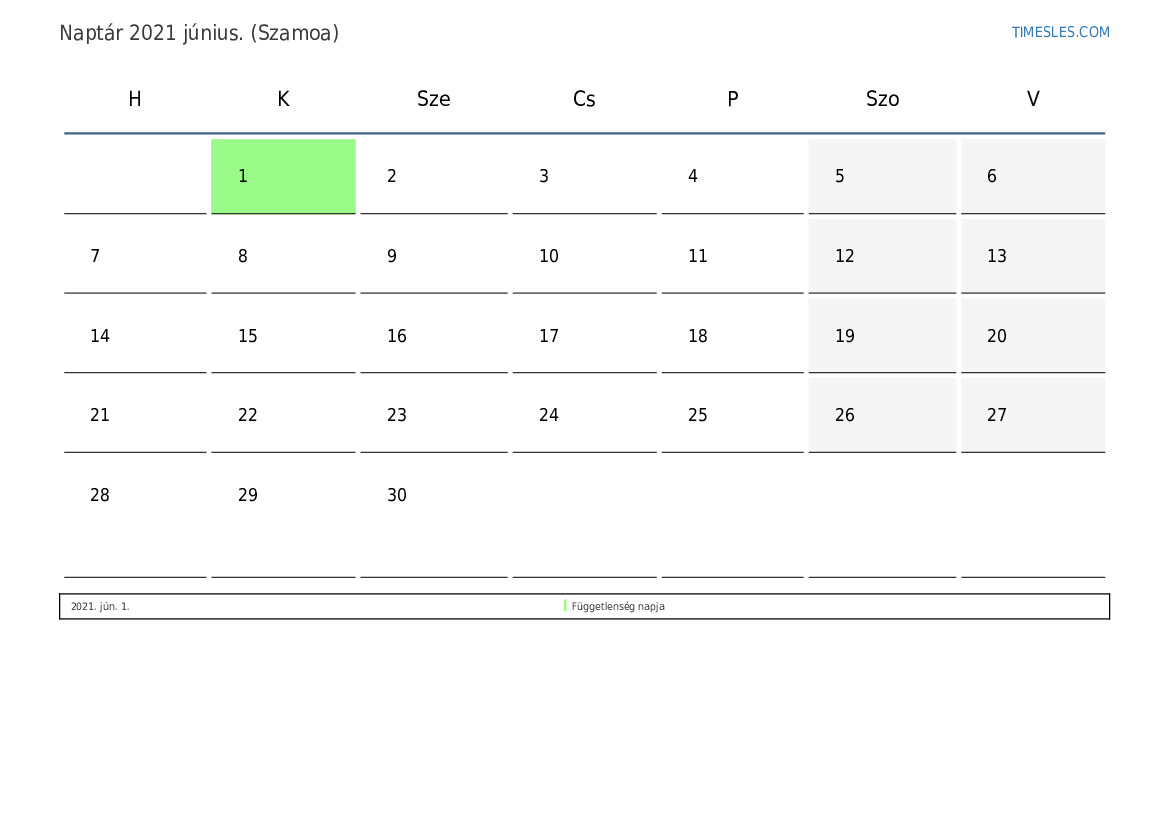Open the TIMESLES.COM link
The height and width of the screenshot is (827, 1169).
1060,32
